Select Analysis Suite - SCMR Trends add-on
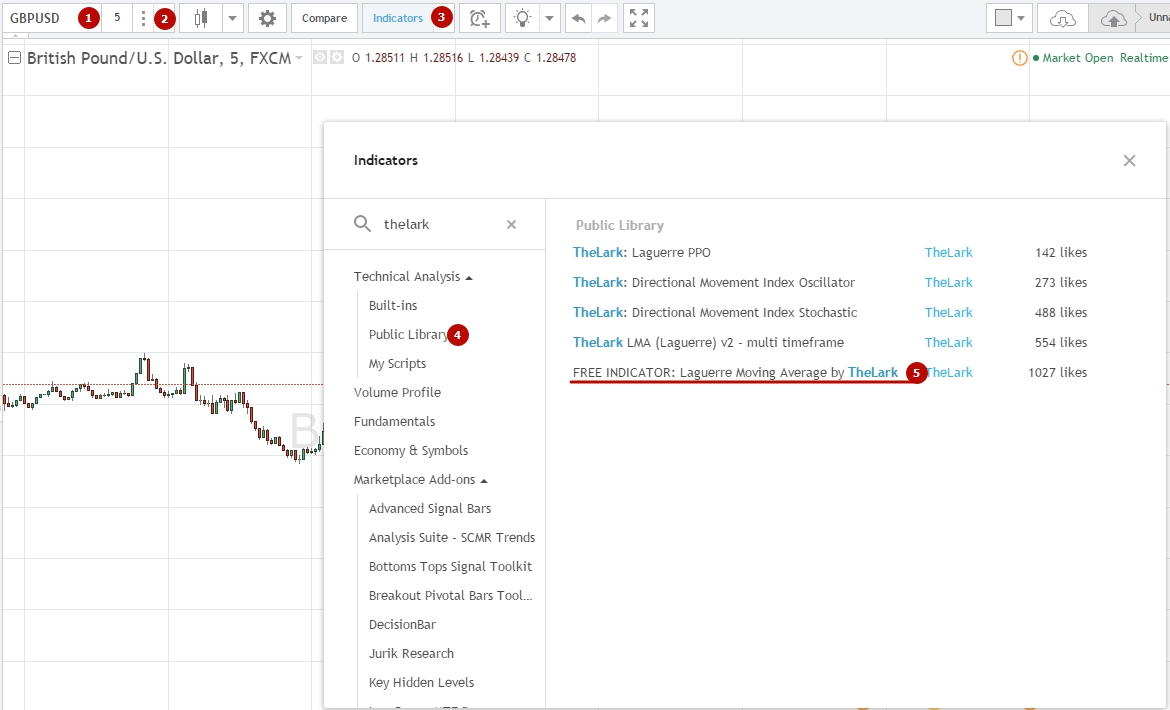 (451, 538)
